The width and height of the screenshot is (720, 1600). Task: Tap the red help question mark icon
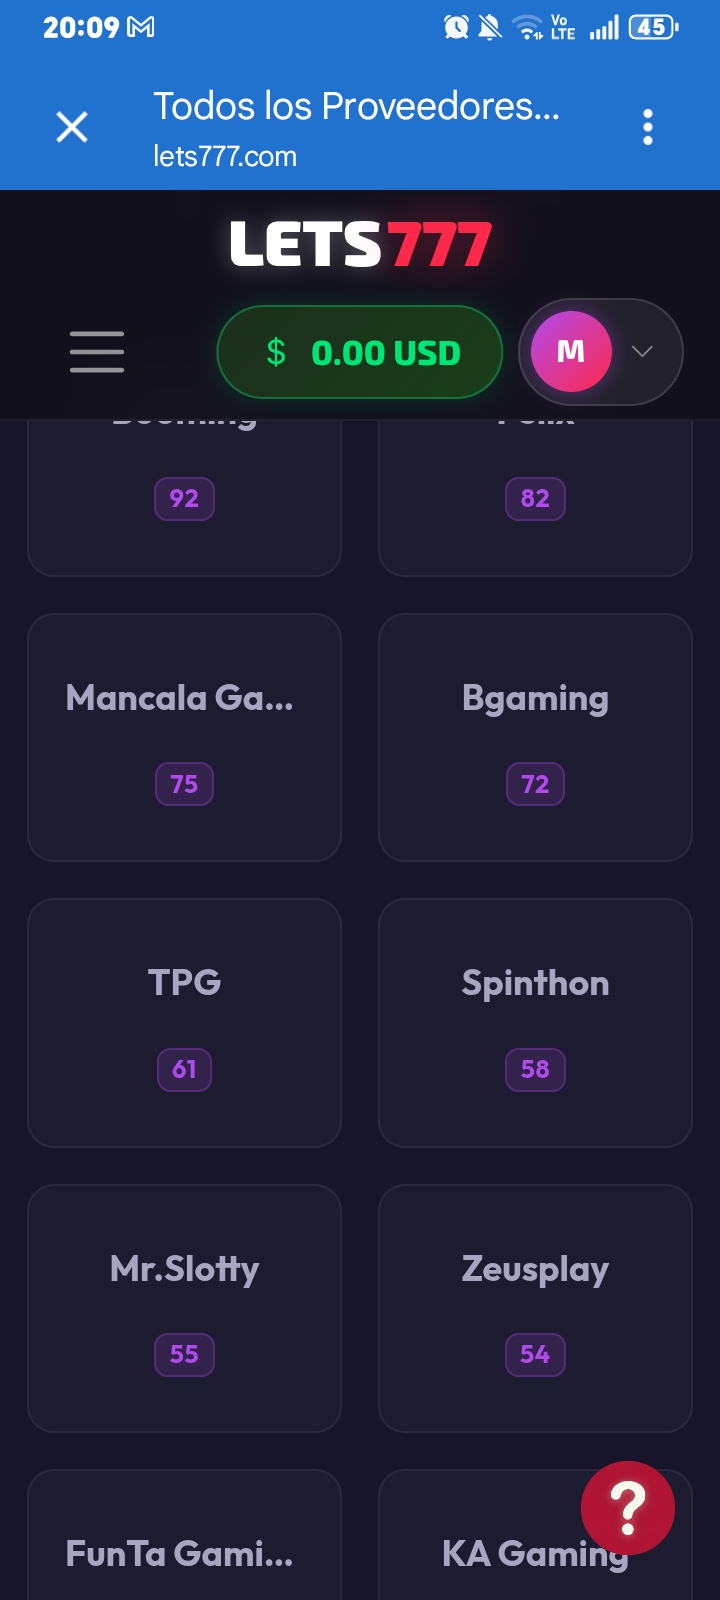pyautogui.click(x=628, y=1508)
